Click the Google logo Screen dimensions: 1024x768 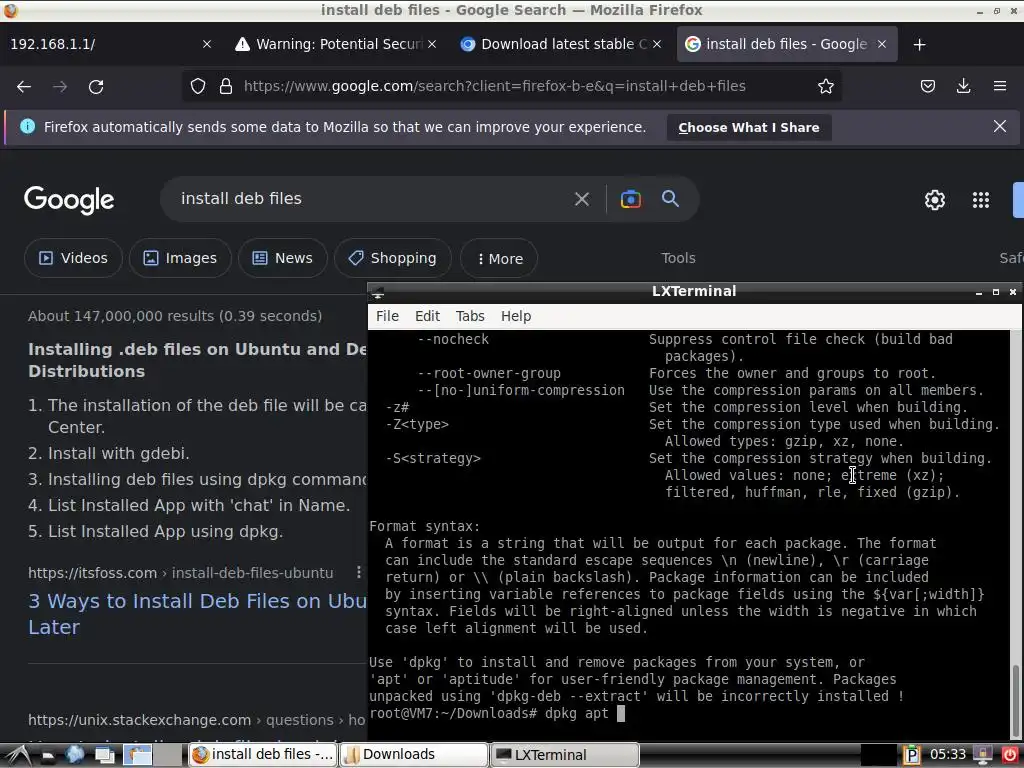(x=69, y=200)
